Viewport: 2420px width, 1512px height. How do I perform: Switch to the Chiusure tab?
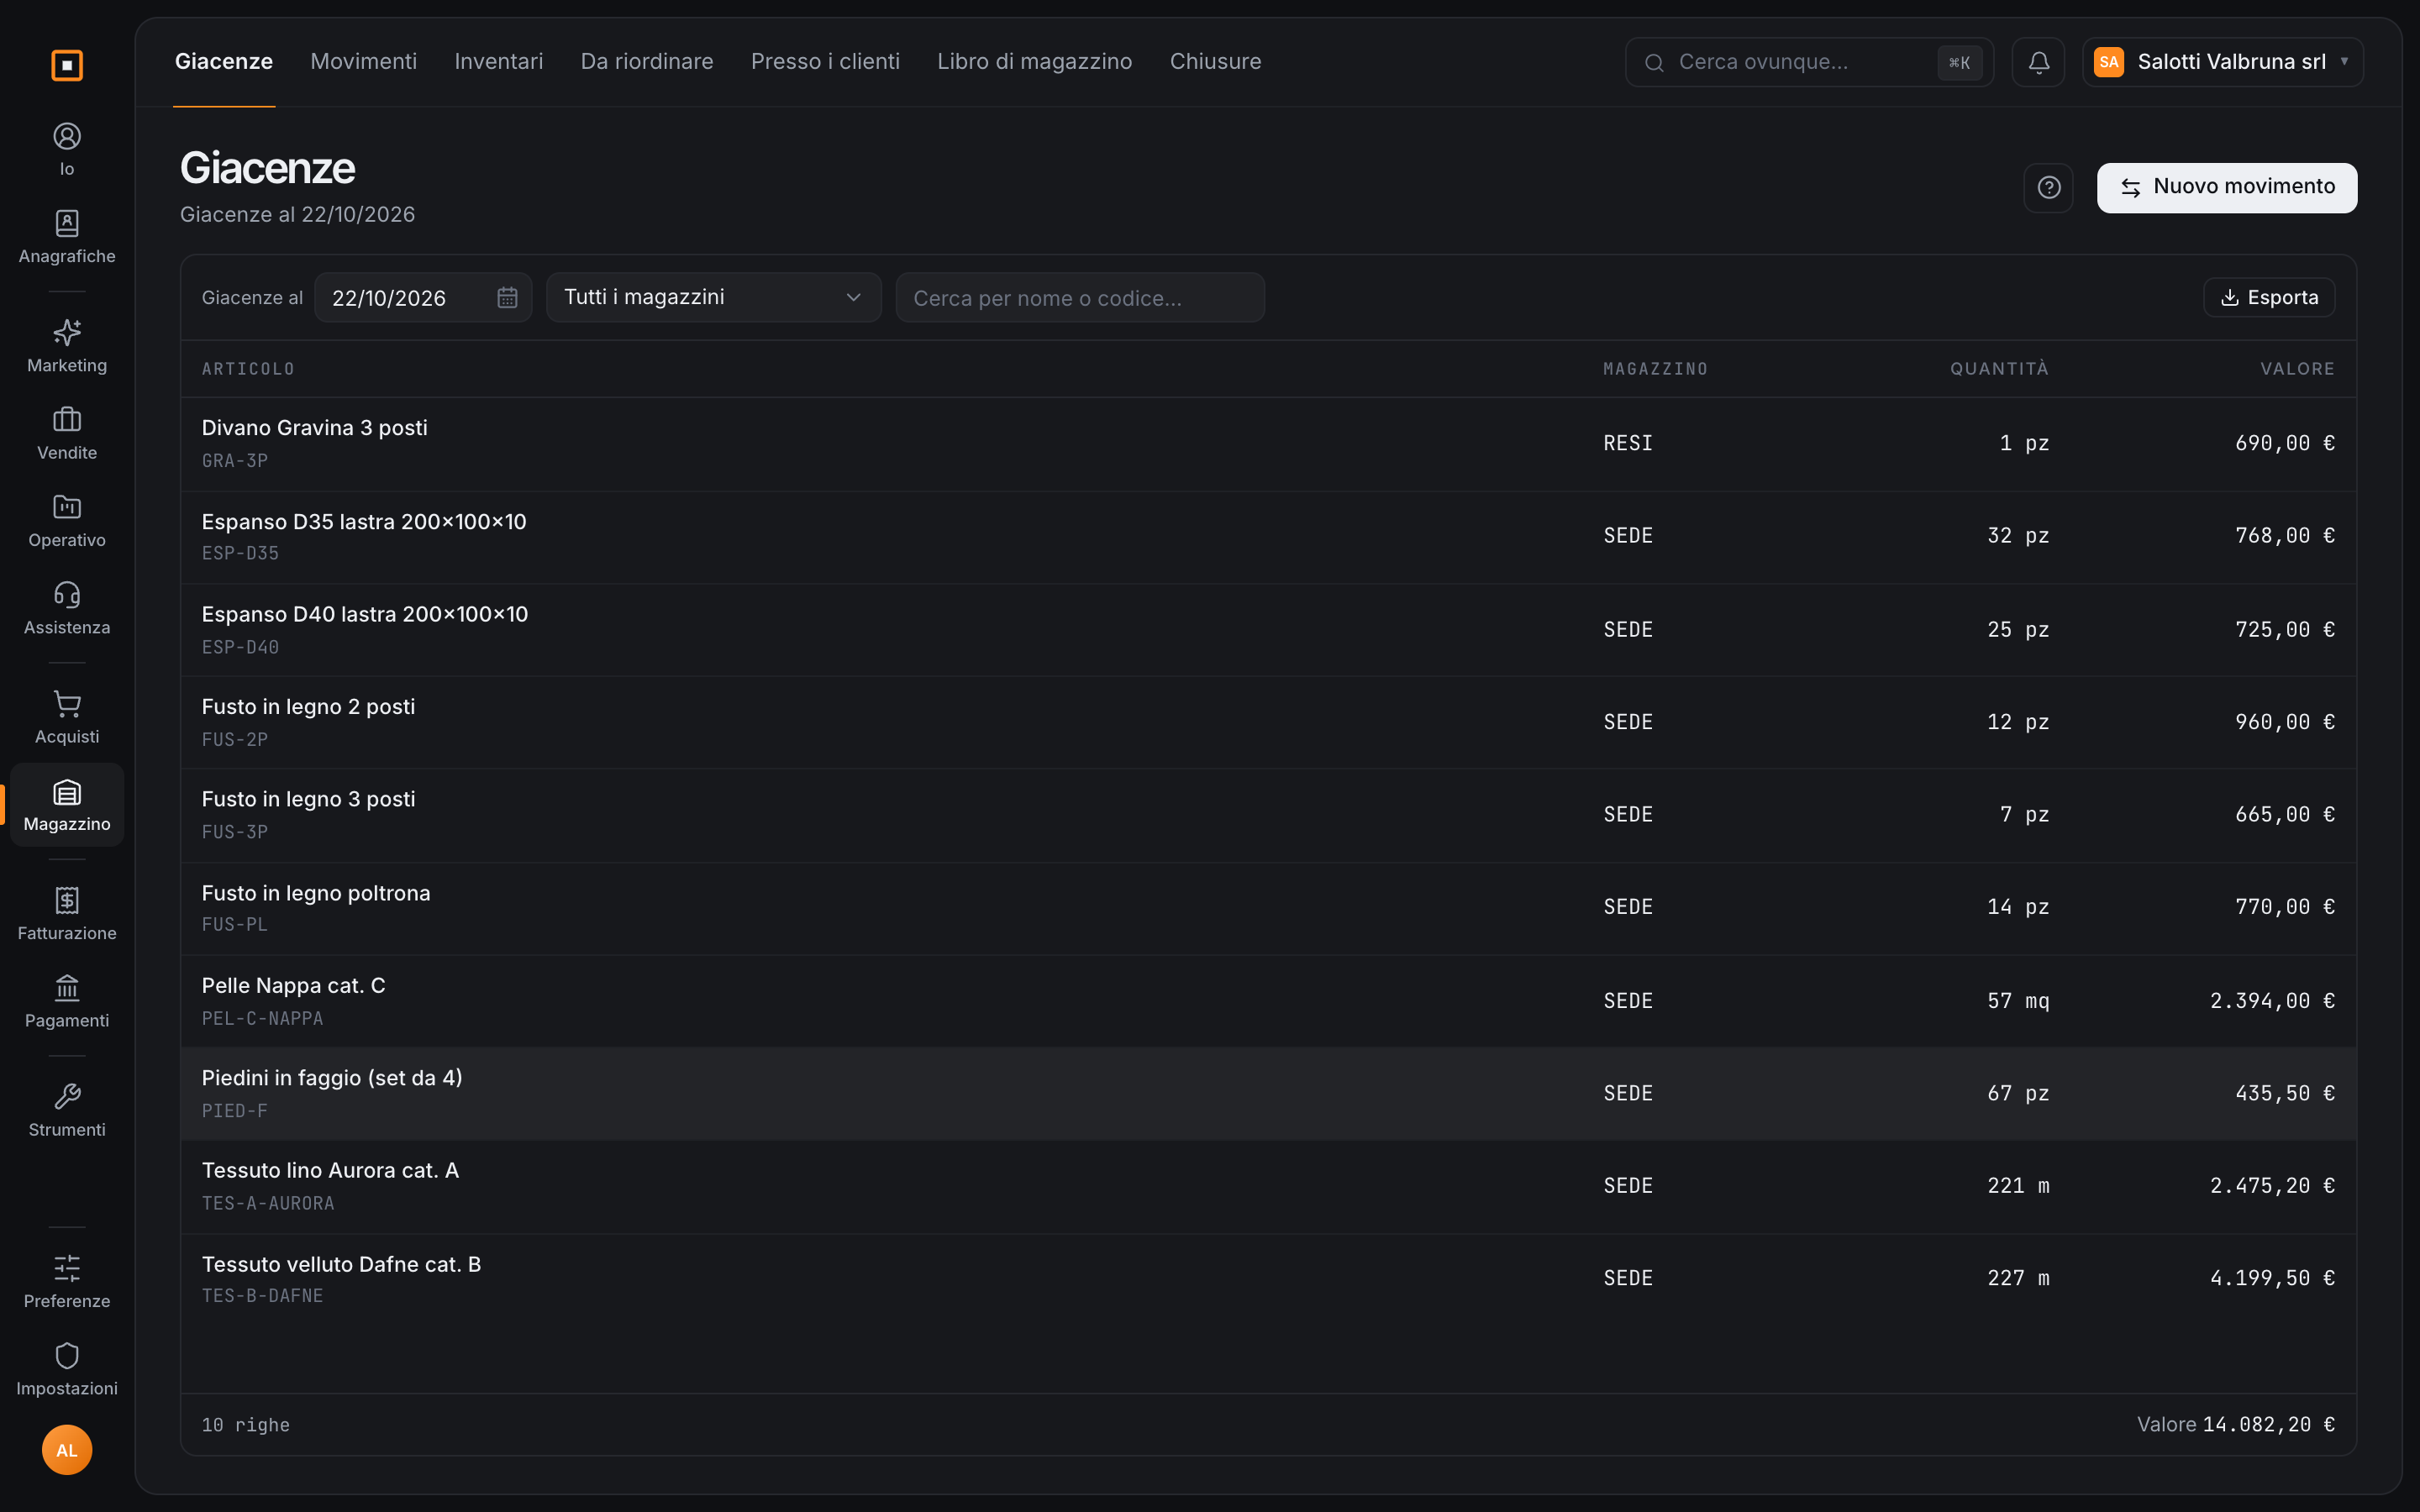pos(1215,62)
